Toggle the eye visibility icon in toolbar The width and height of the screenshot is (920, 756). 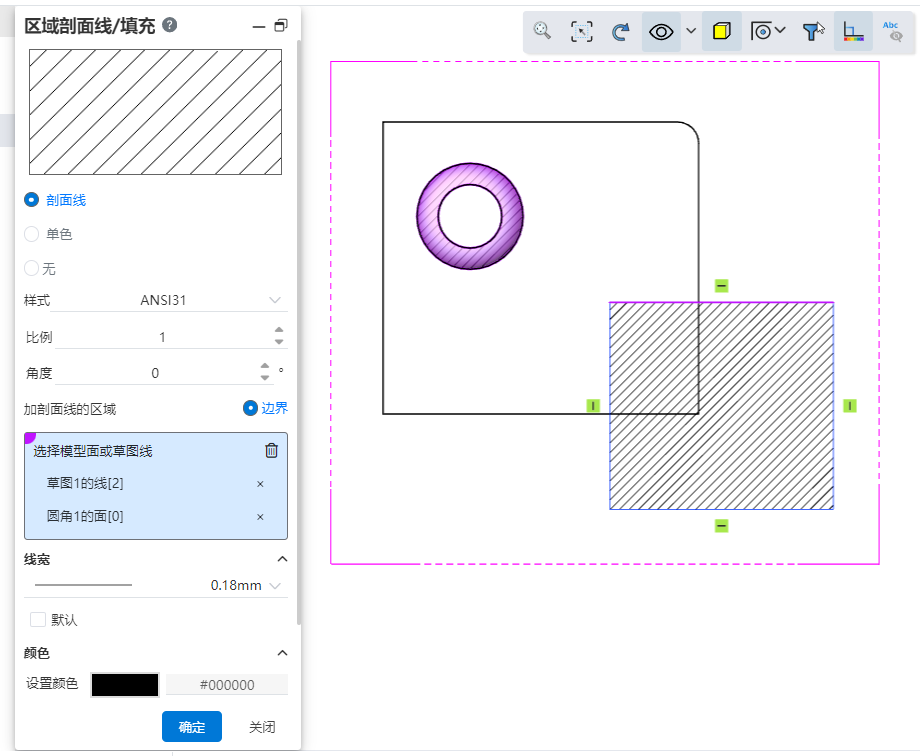[661, 31]
